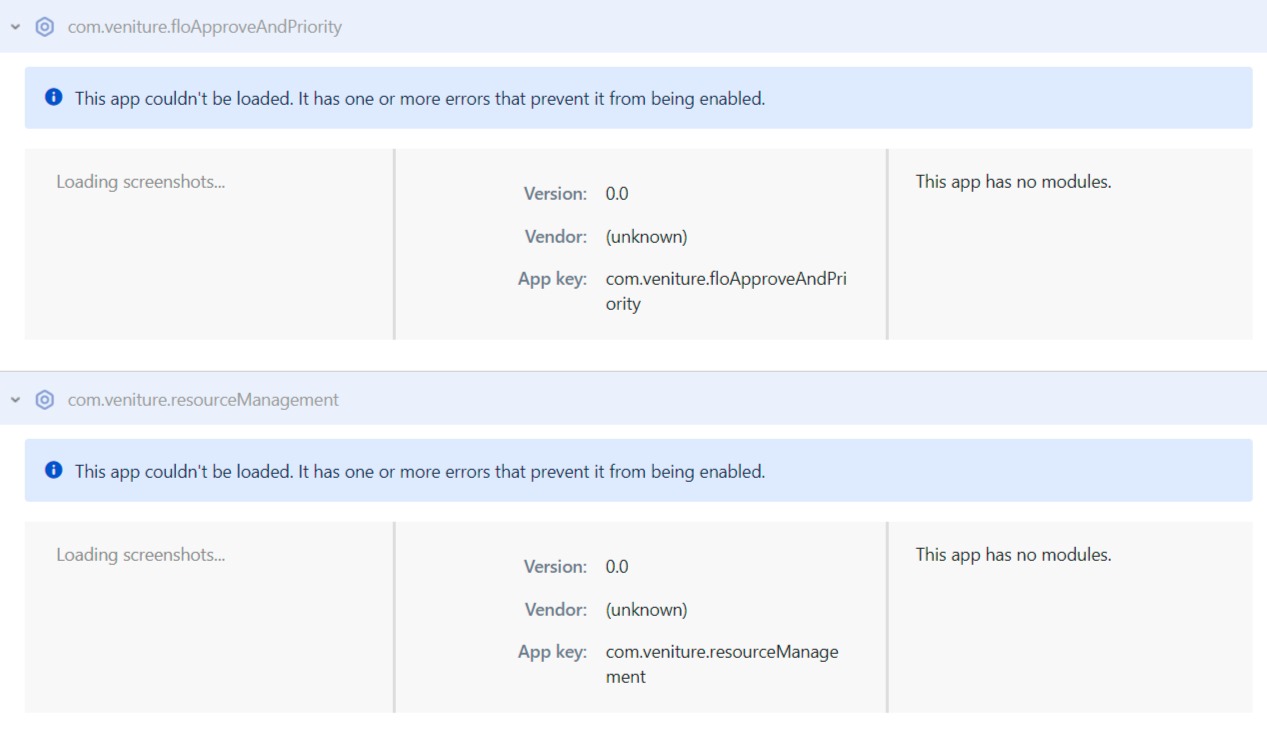Click 'Loading screenshots...' in floApproveAndPriority panel
Viewport: 1267px width, 733px height.
(x=140, y=182)
